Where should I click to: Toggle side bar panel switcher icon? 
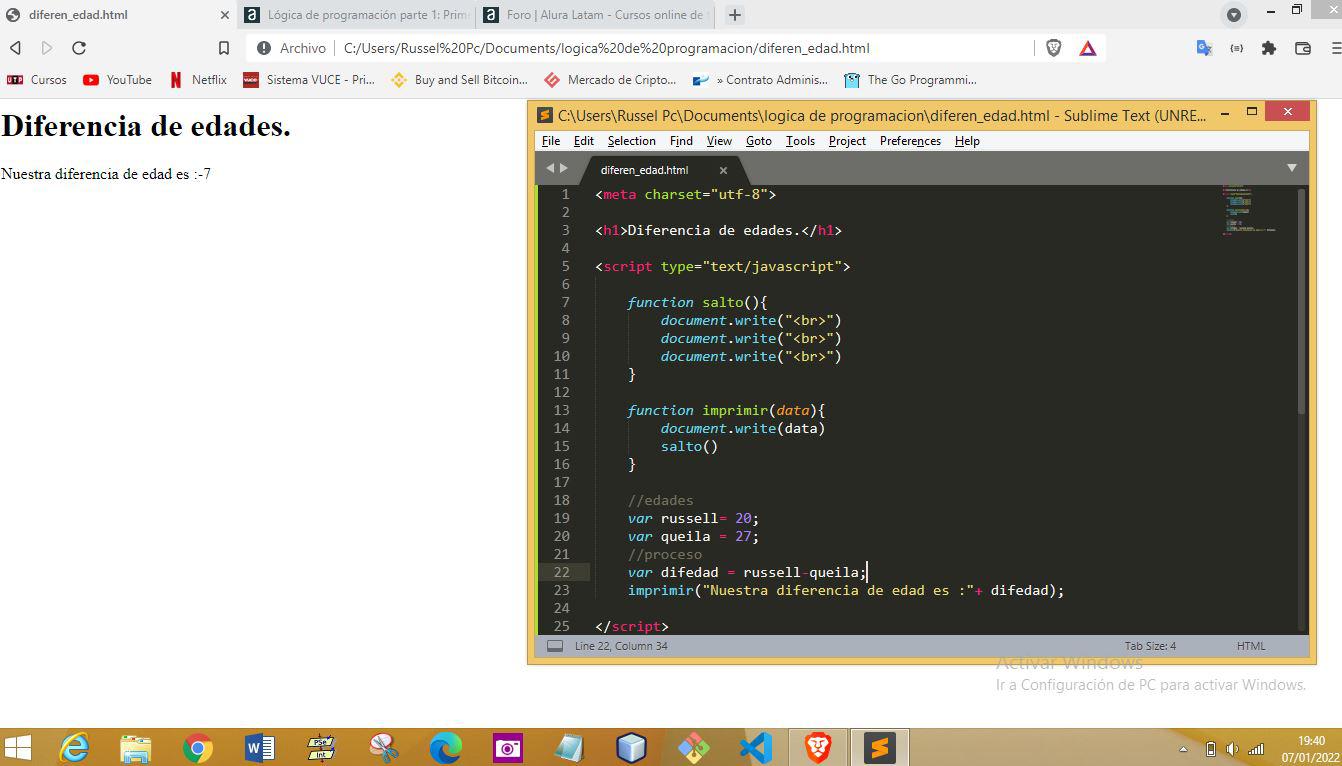555,646
